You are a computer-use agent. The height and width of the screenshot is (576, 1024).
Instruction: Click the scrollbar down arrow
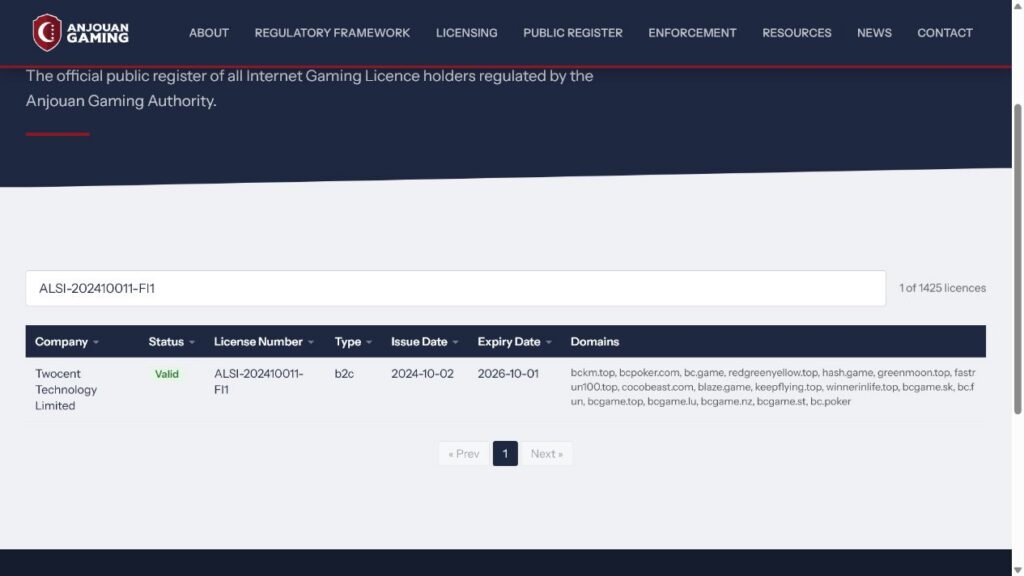coord(1017,570)
